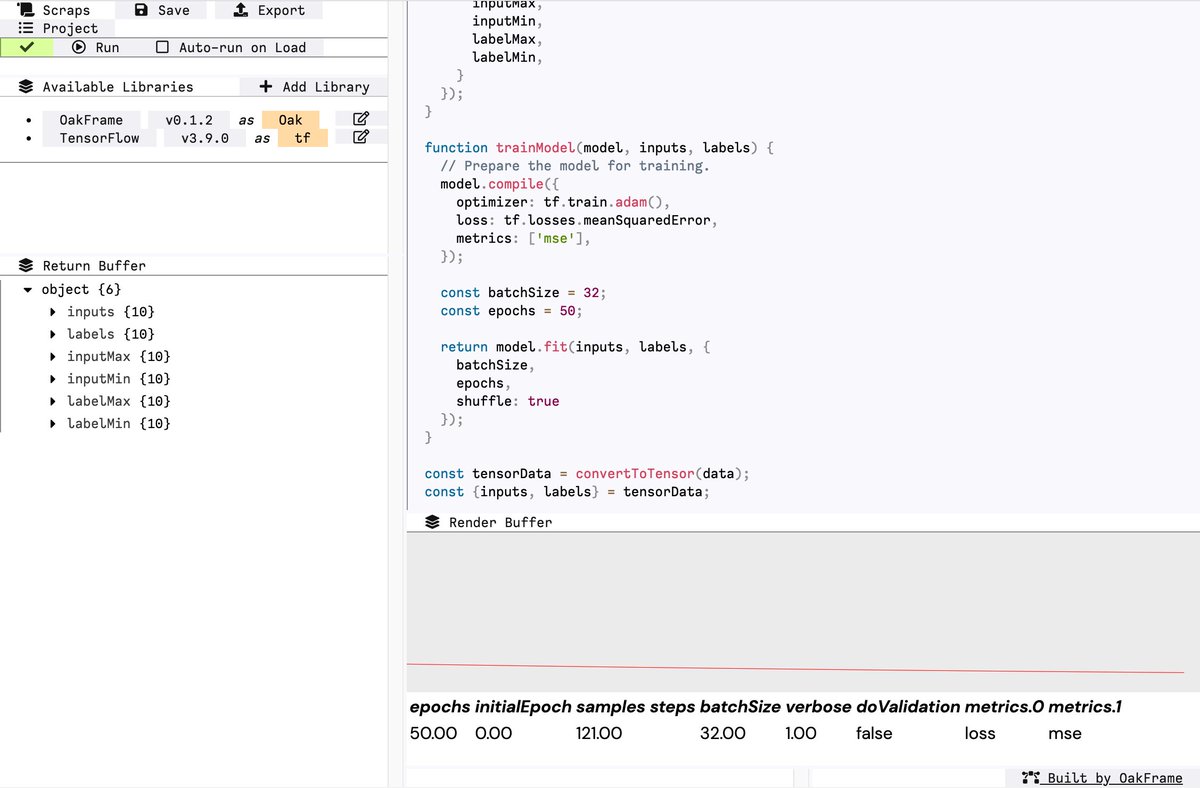Click the epochs column header
1200x788 pixels.
point(440,707)
